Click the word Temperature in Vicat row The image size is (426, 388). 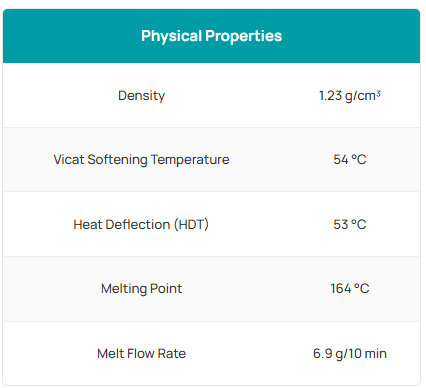coord(190,160)
